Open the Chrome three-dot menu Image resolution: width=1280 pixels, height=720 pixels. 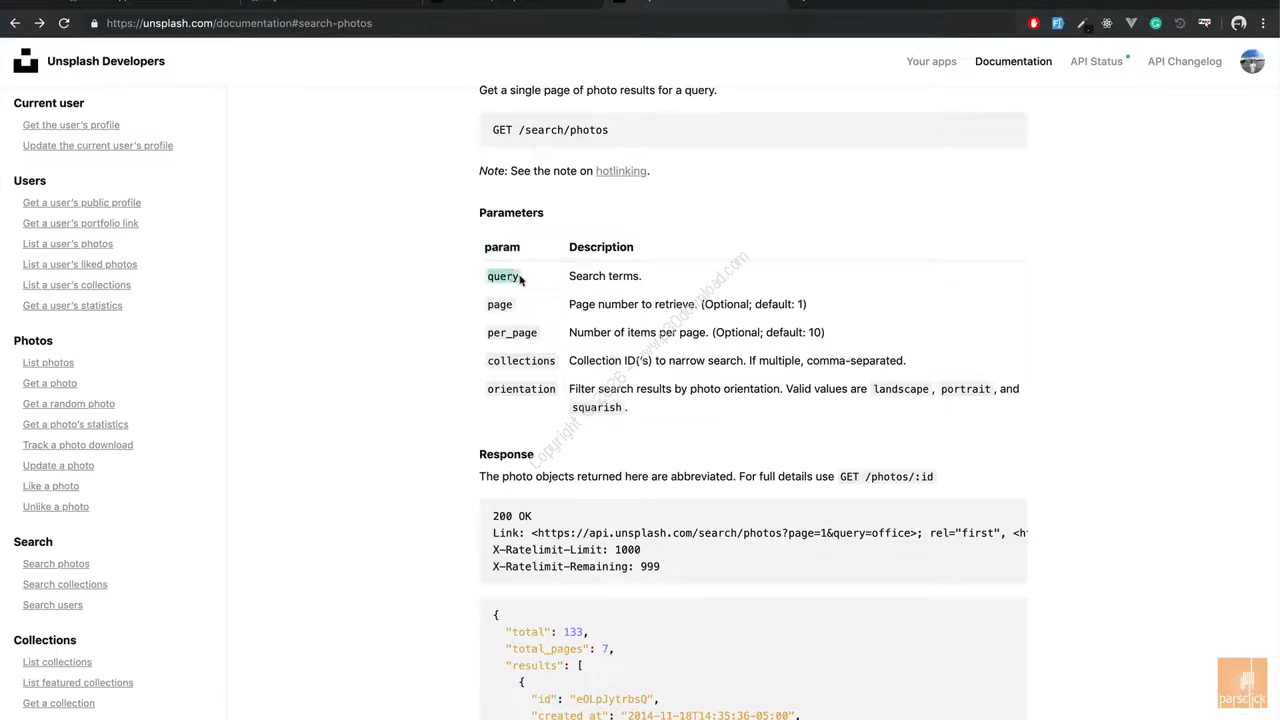tap(1263, 23)
